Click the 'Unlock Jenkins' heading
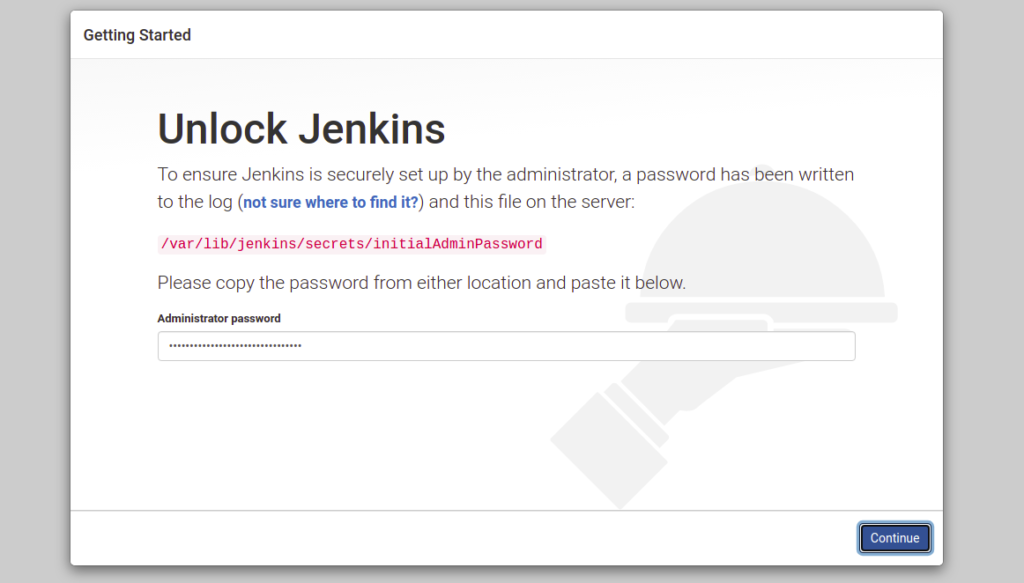Viewport: 1024px width, 583px height. tap(301, 129)
